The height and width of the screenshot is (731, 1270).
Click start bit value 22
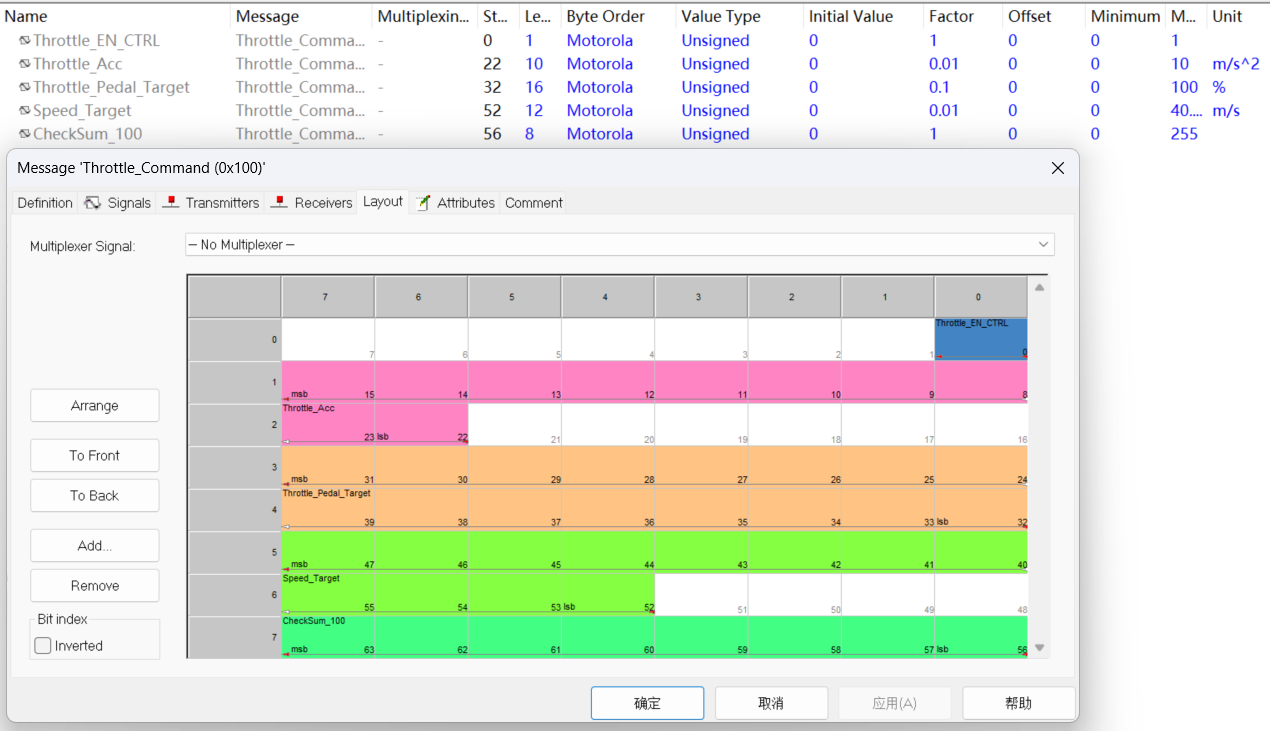coord(492,64)
